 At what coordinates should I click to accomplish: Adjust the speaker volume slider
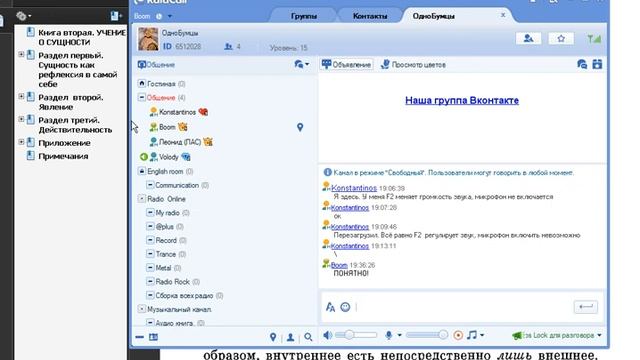tap(356, 335)
